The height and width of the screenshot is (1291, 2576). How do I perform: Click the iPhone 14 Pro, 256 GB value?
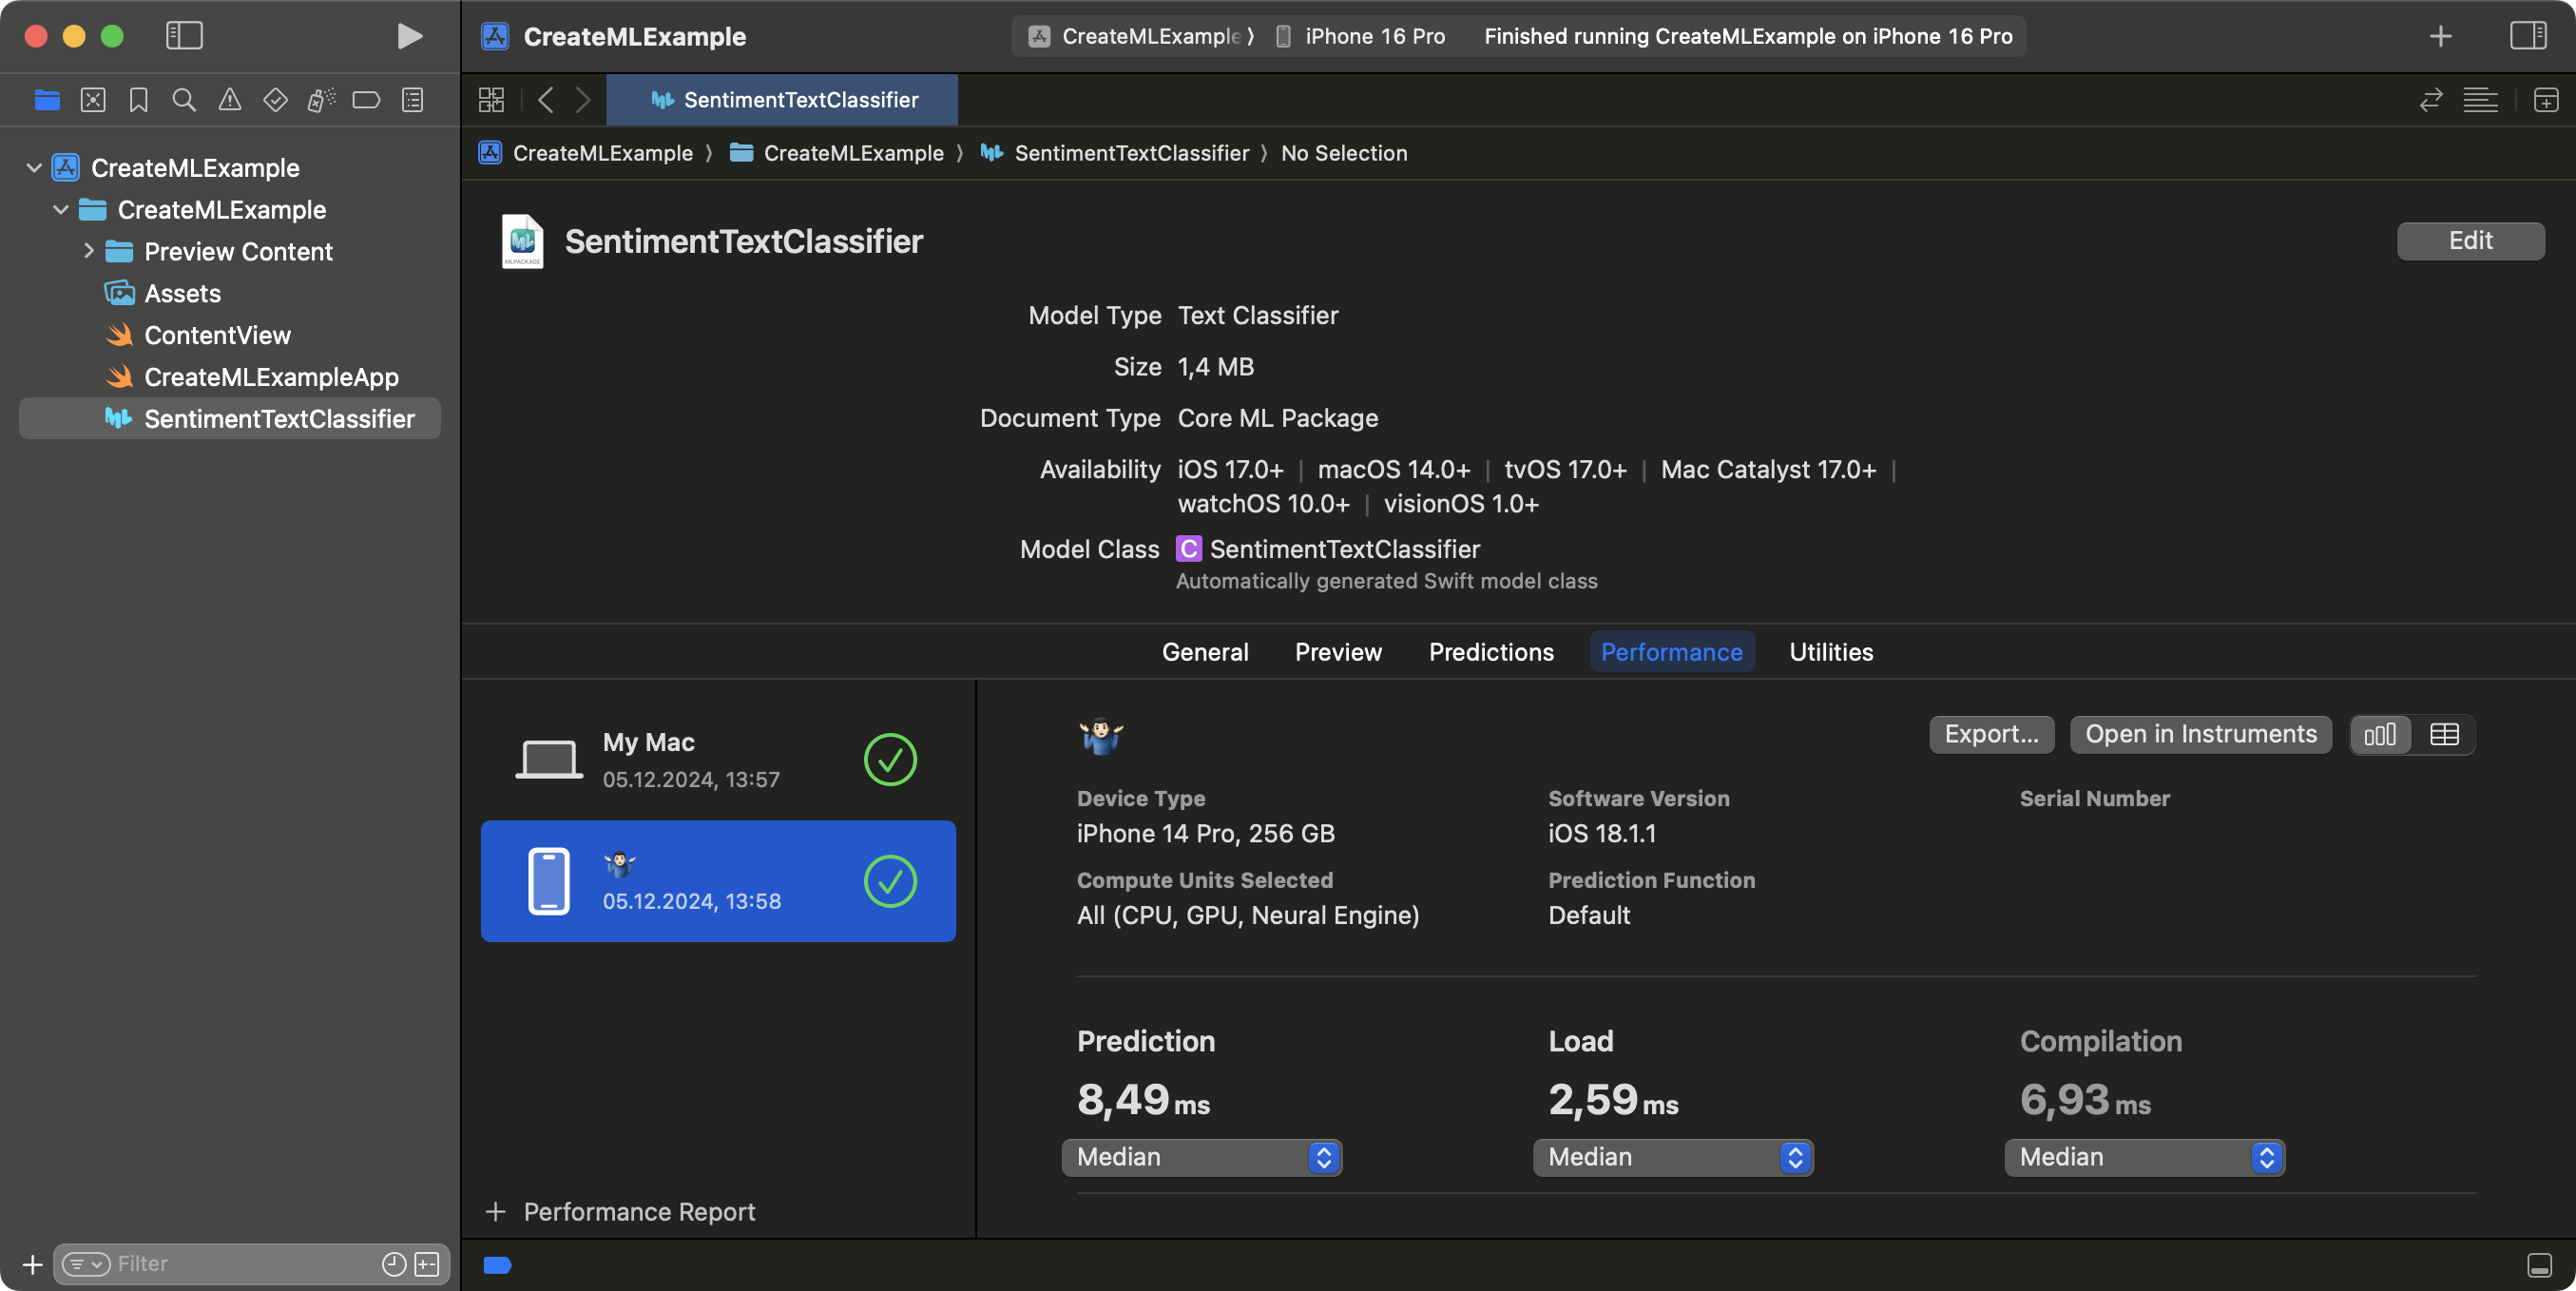[1205, 833]
